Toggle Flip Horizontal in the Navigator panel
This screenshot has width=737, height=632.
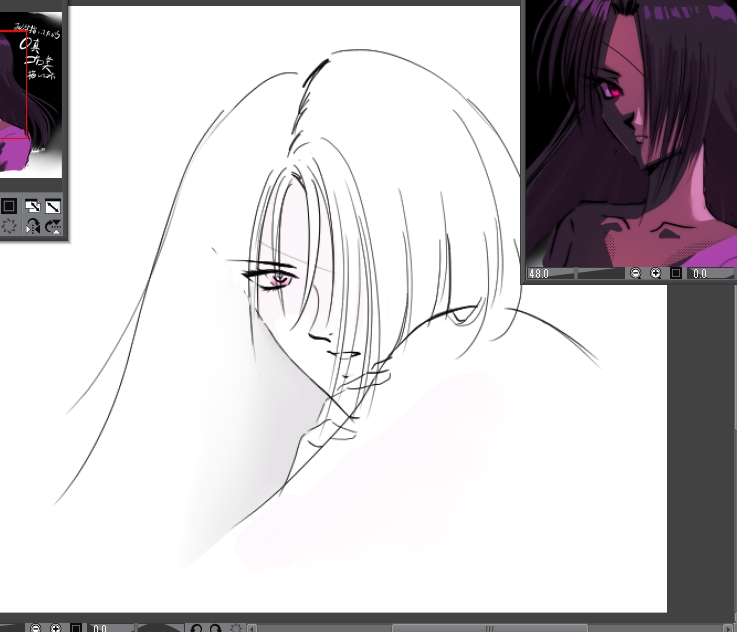[x=32, y=227]
